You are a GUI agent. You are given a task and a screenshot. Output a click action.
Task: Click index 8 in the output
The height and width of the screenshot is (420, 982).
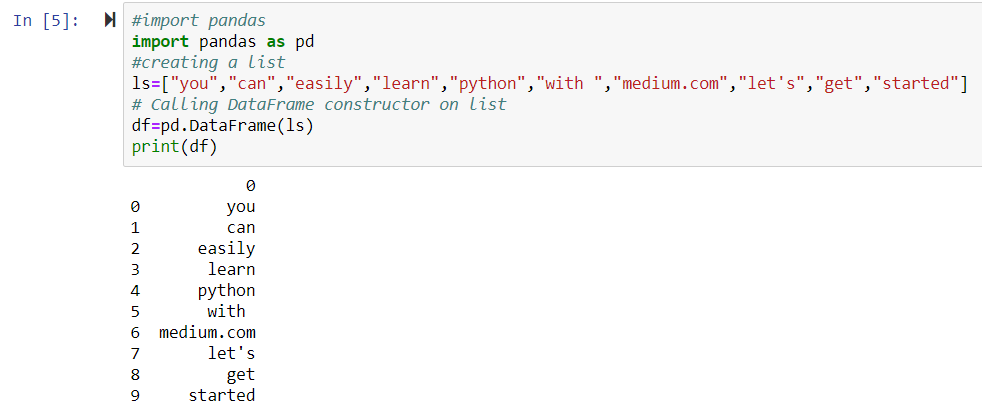pos(135,375)
